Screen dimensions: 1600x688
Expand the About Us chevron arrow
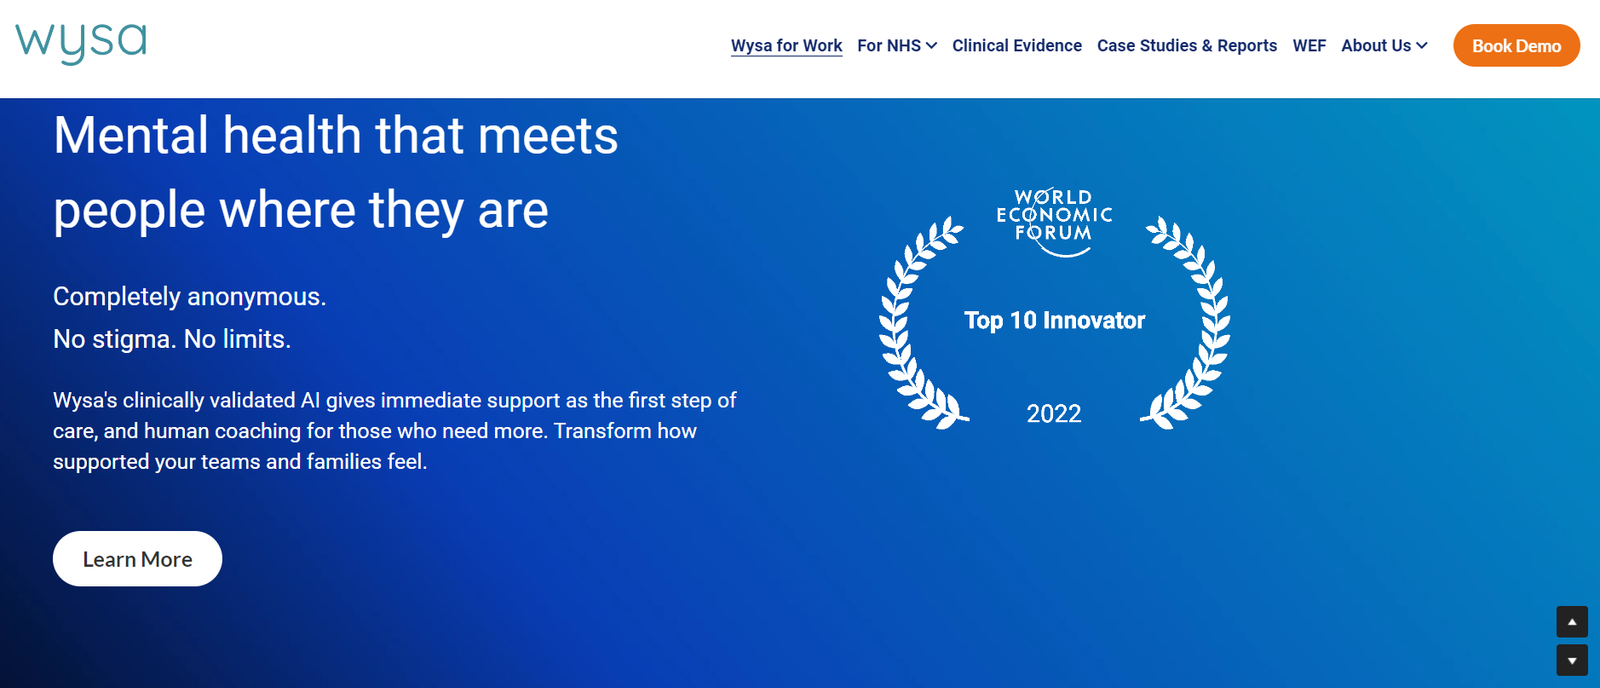click(1422, 46)
